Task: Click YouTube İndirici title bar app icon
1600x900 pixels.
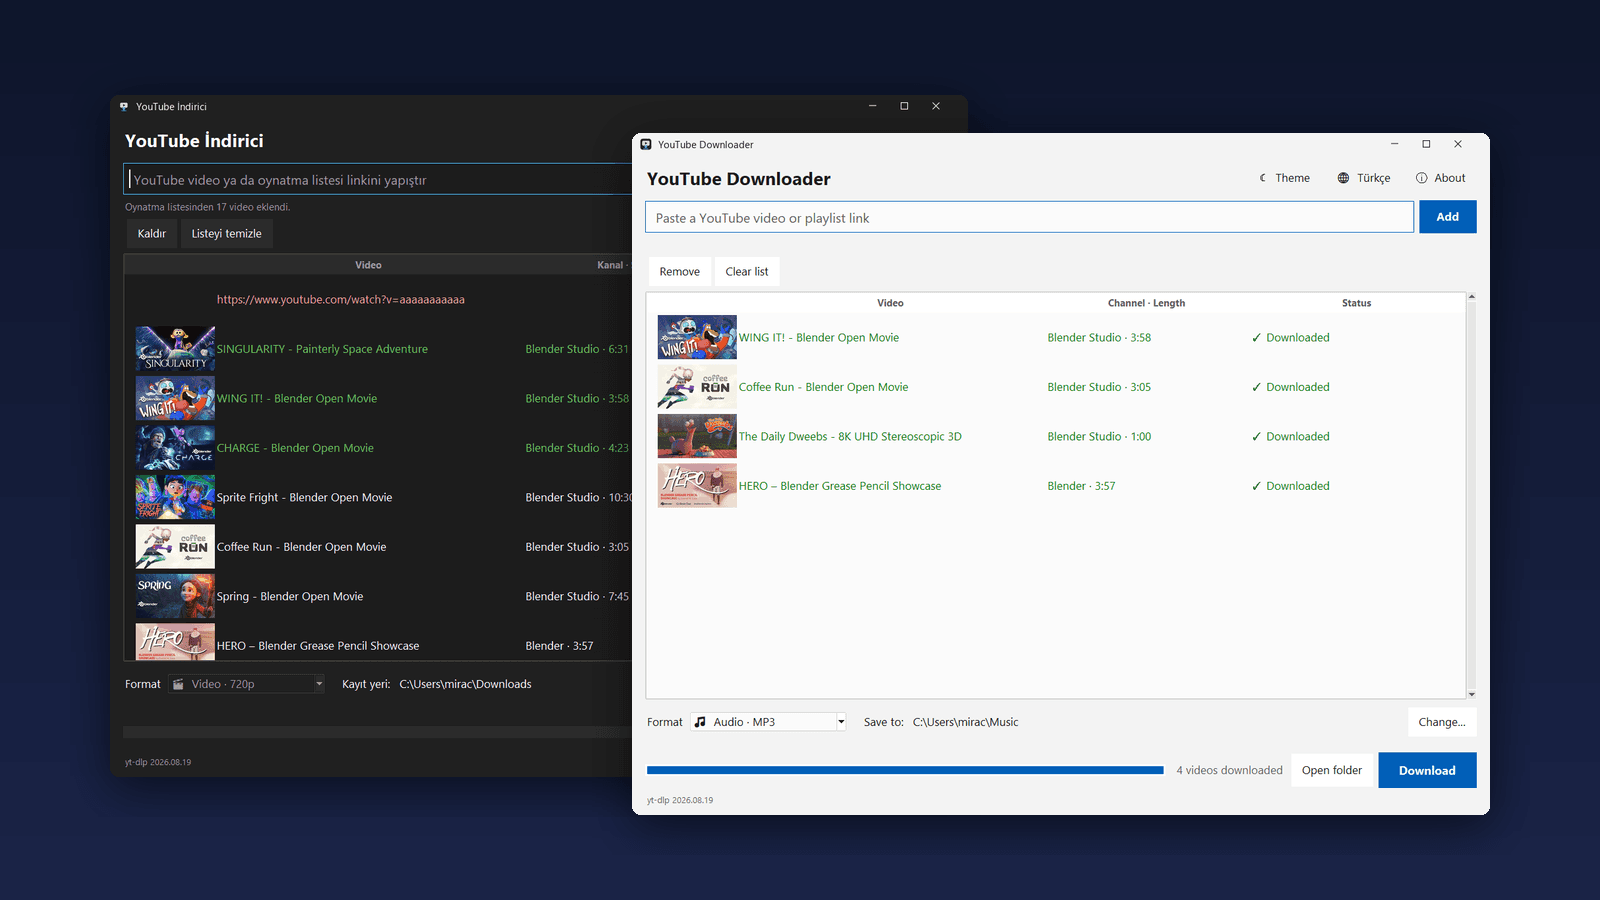Action: [x=124, y=106]
